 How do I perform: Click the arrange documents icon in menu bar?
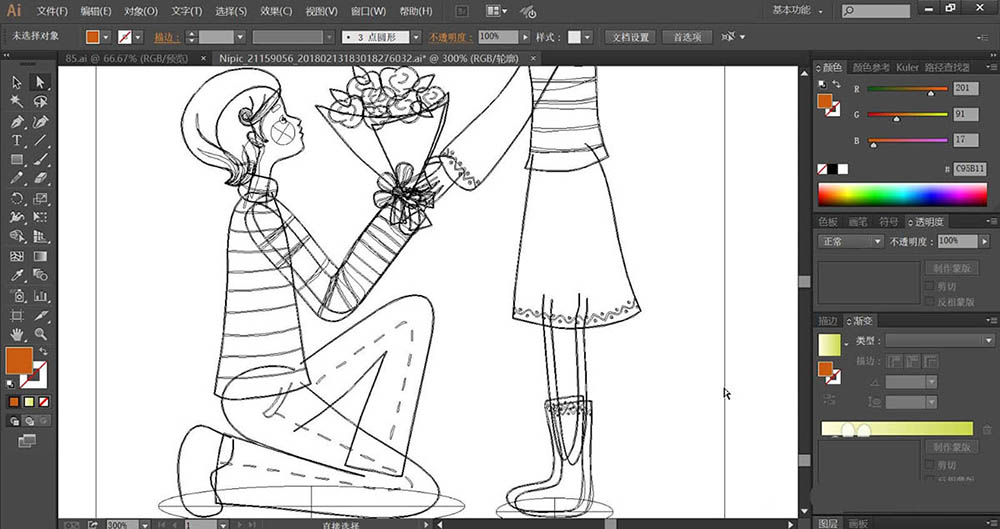pos(496,11)
